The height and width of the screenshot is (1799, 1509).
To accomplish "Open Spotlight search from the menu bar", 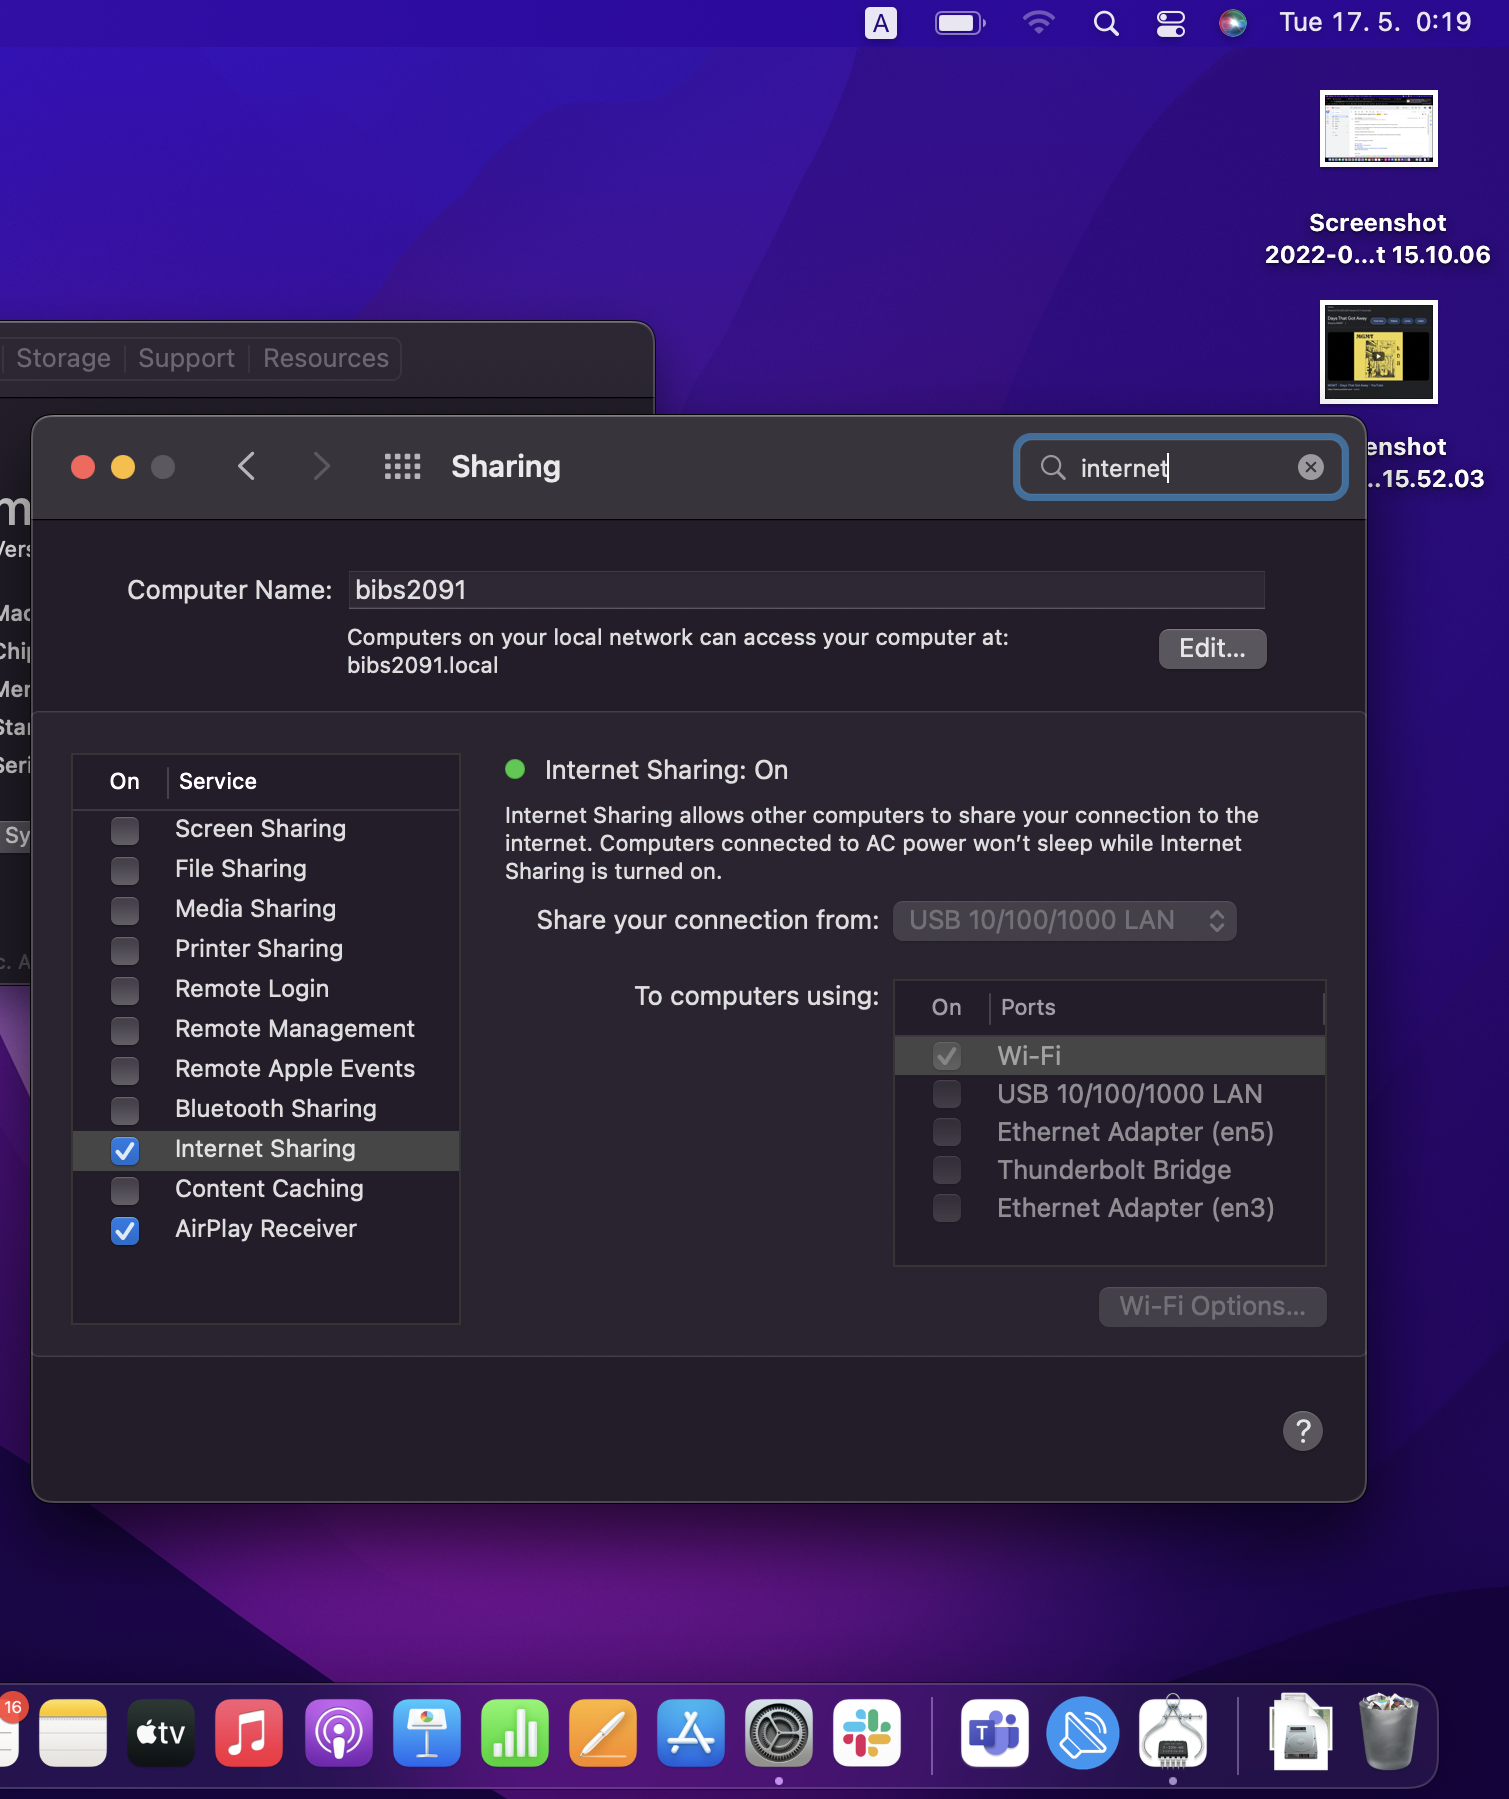I will 1105,23.
